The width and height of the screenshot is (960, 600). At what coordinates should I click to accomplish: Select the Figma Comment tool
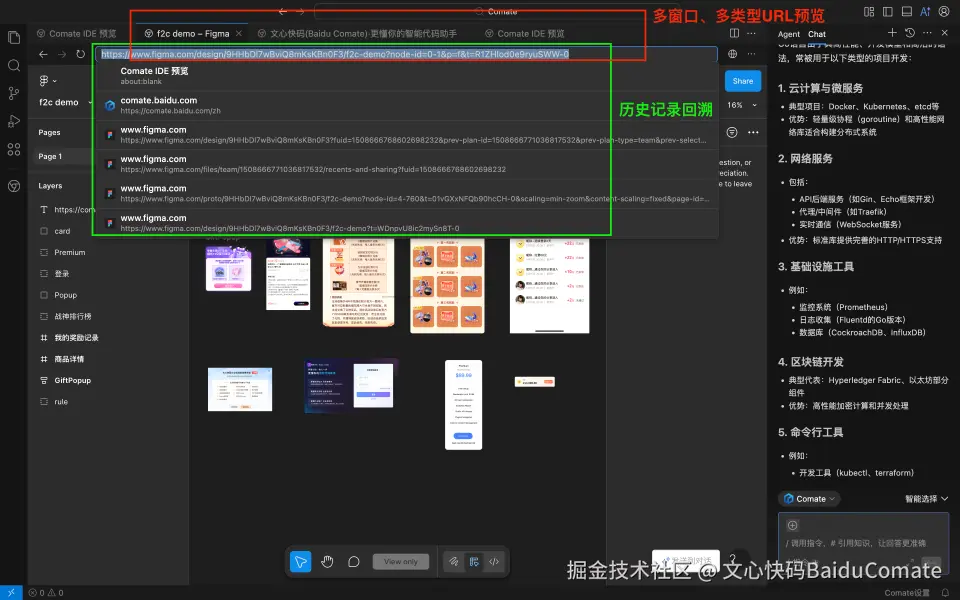[354, 561]
